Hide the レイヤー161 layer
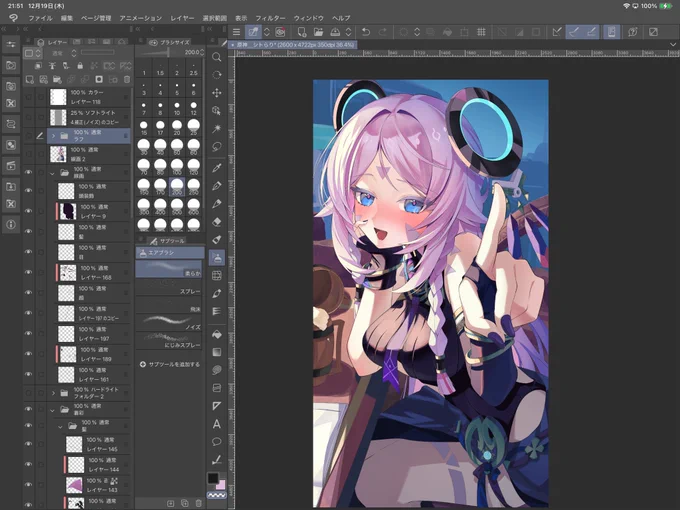 [x=29, y=374]
